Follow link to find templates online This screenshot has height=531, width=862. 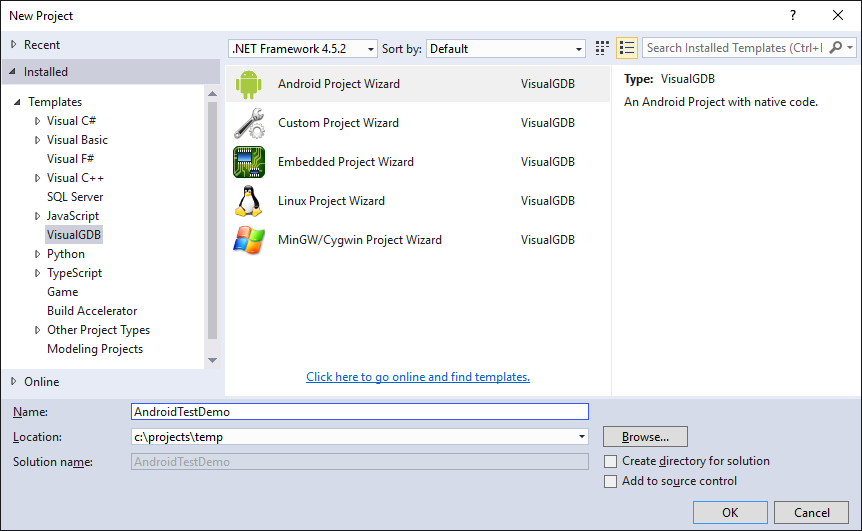click(418, 377)
